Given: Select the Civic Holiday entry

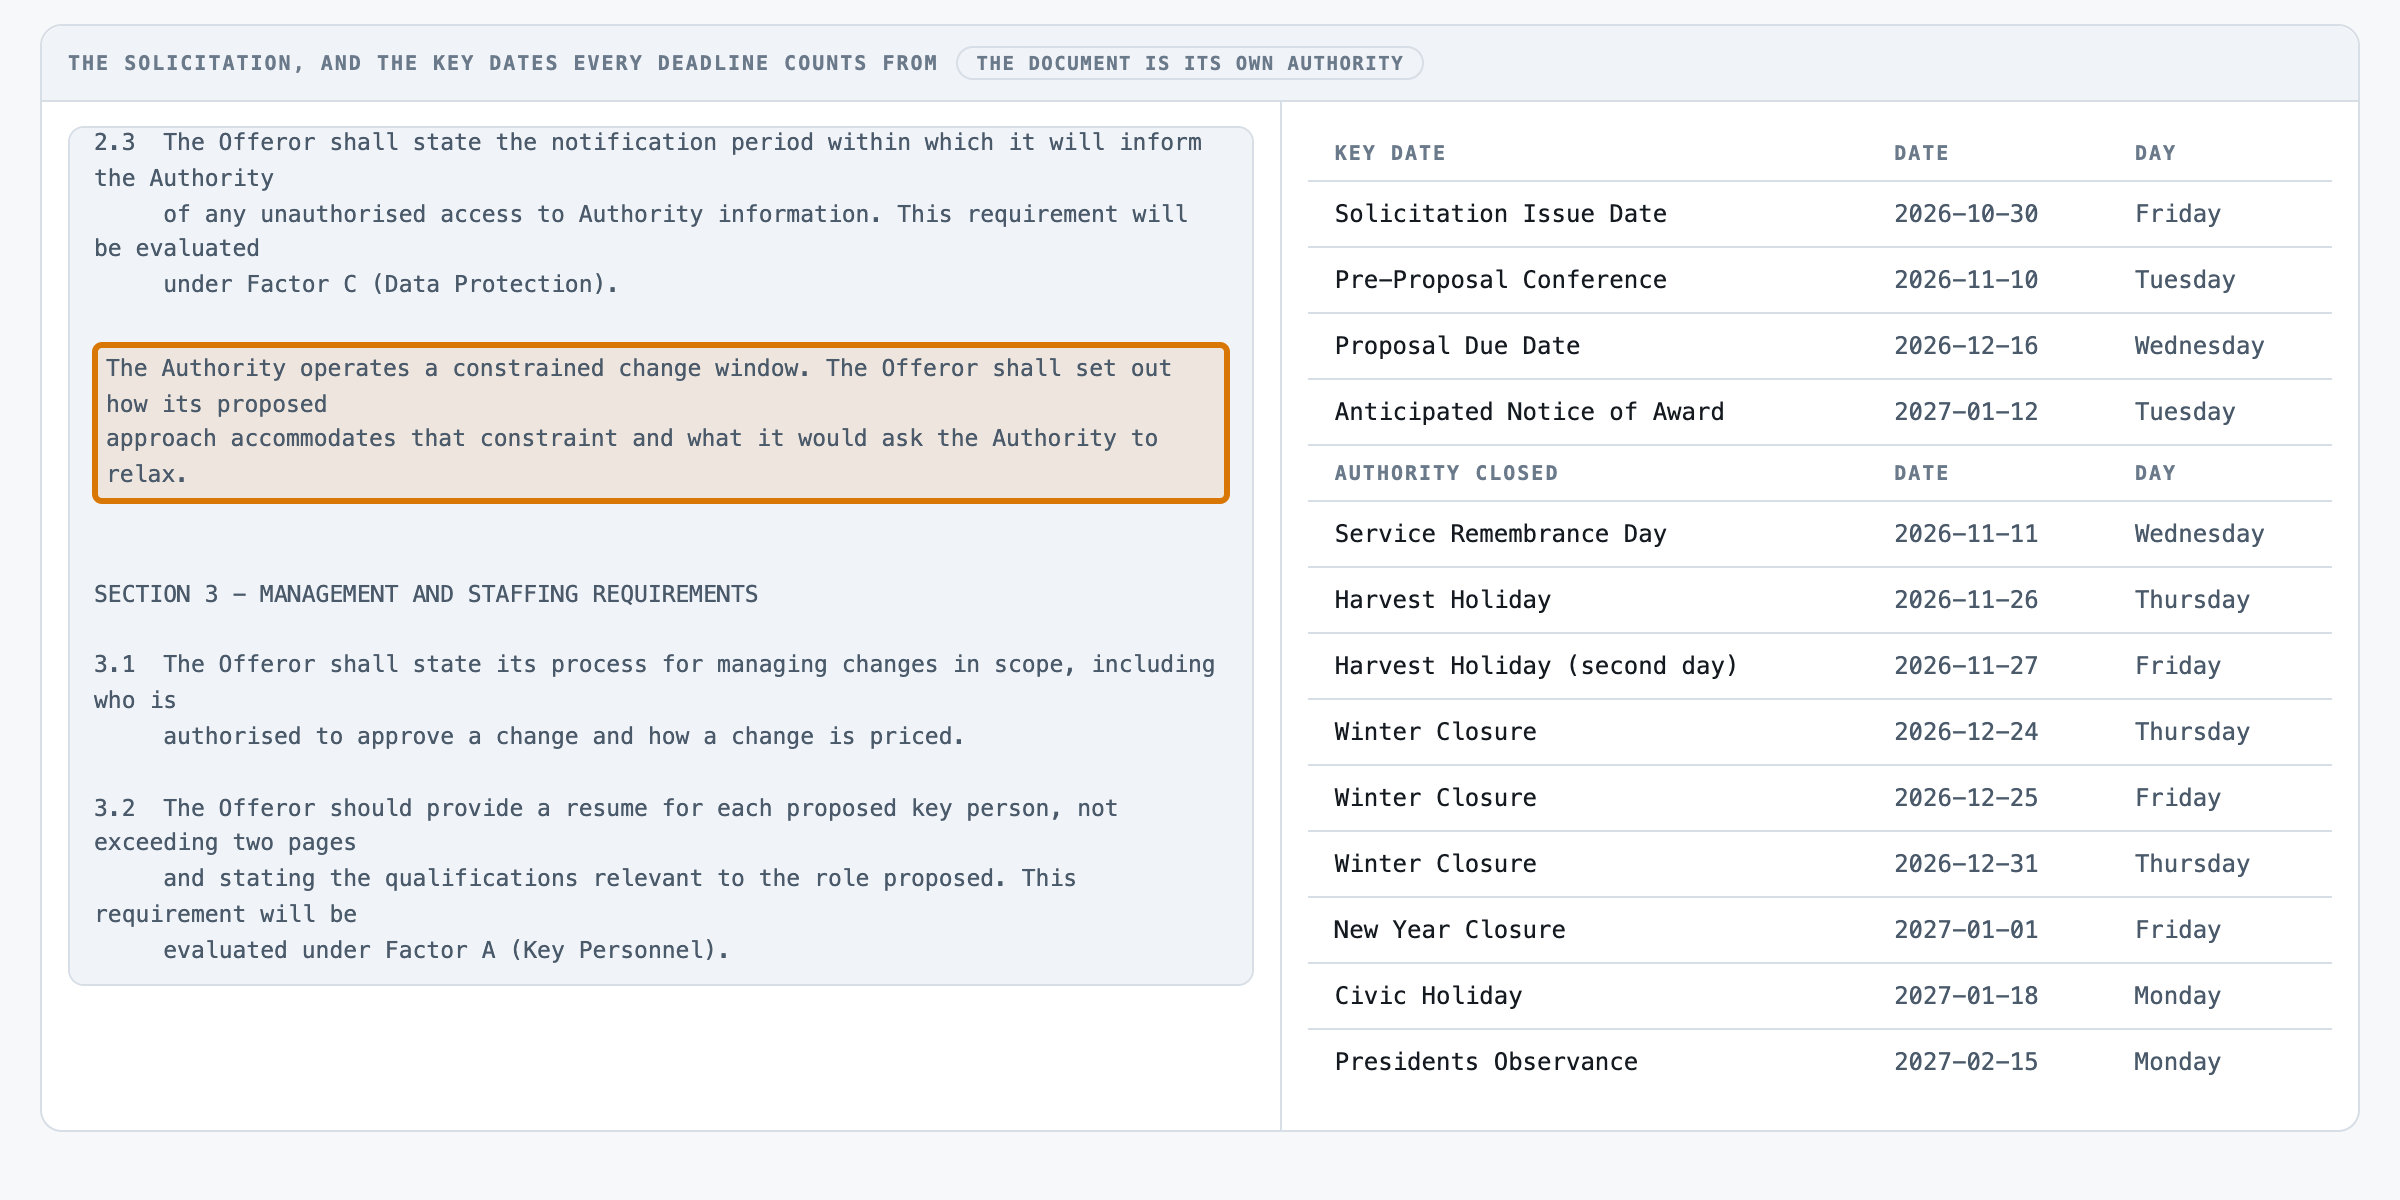Looking at the screenshot, I should (x=1819, y=996).
